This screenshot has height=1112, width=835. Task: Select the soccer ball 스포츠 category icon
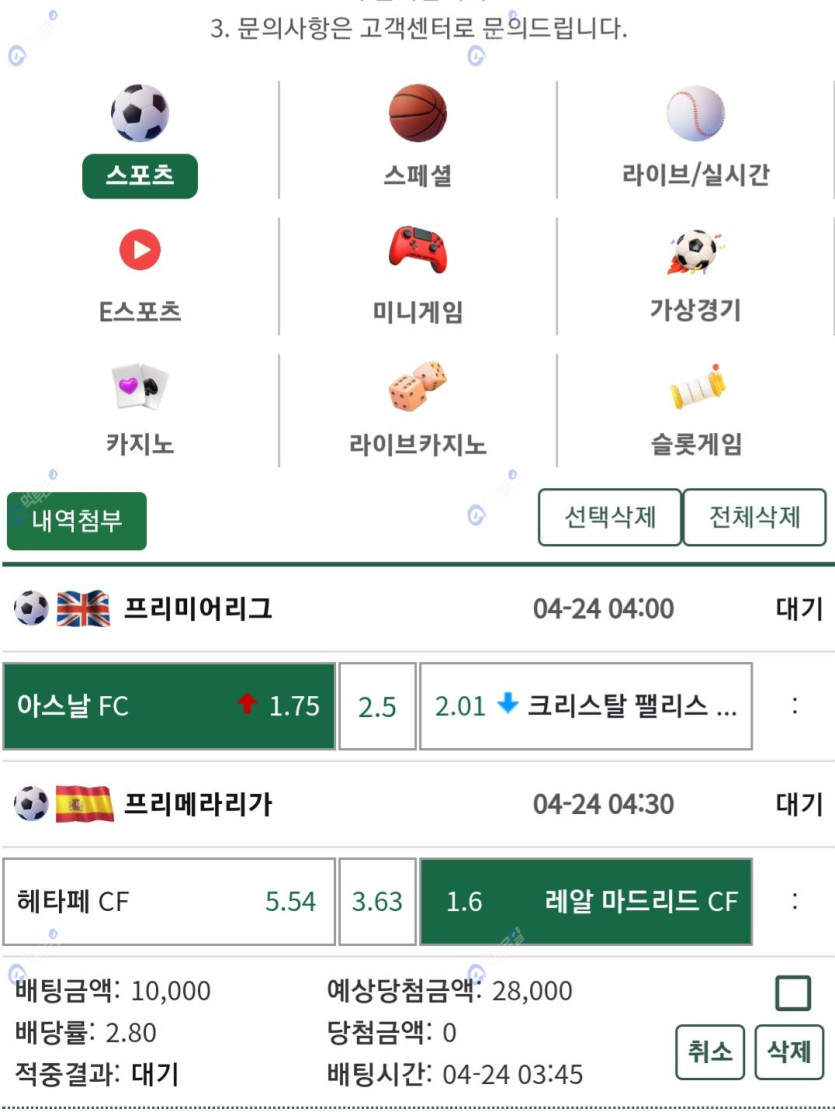point(140,113)
